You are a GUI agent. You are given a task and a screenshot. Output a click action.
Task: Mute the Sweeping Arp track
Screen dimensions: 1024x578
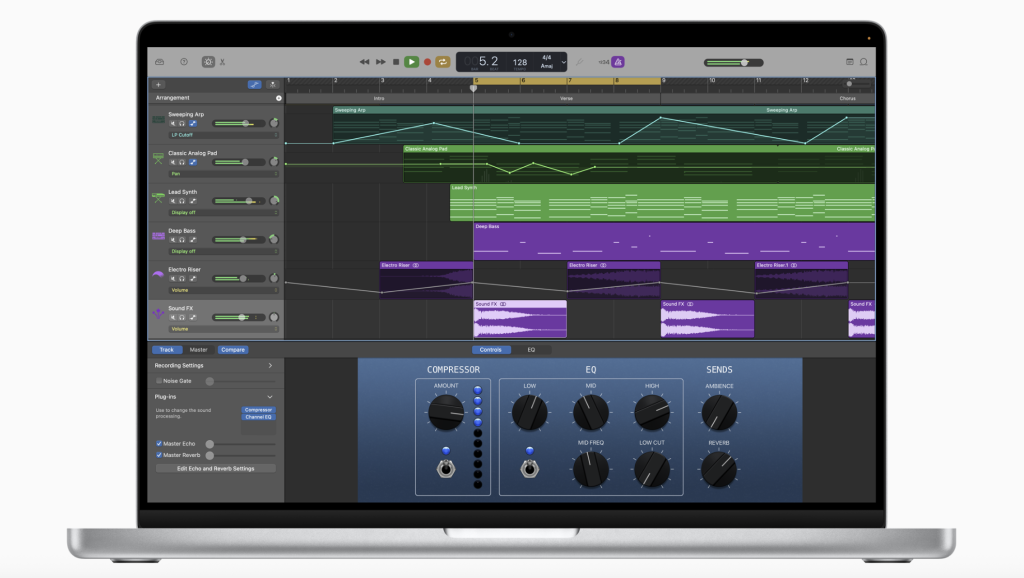point(172,125)
